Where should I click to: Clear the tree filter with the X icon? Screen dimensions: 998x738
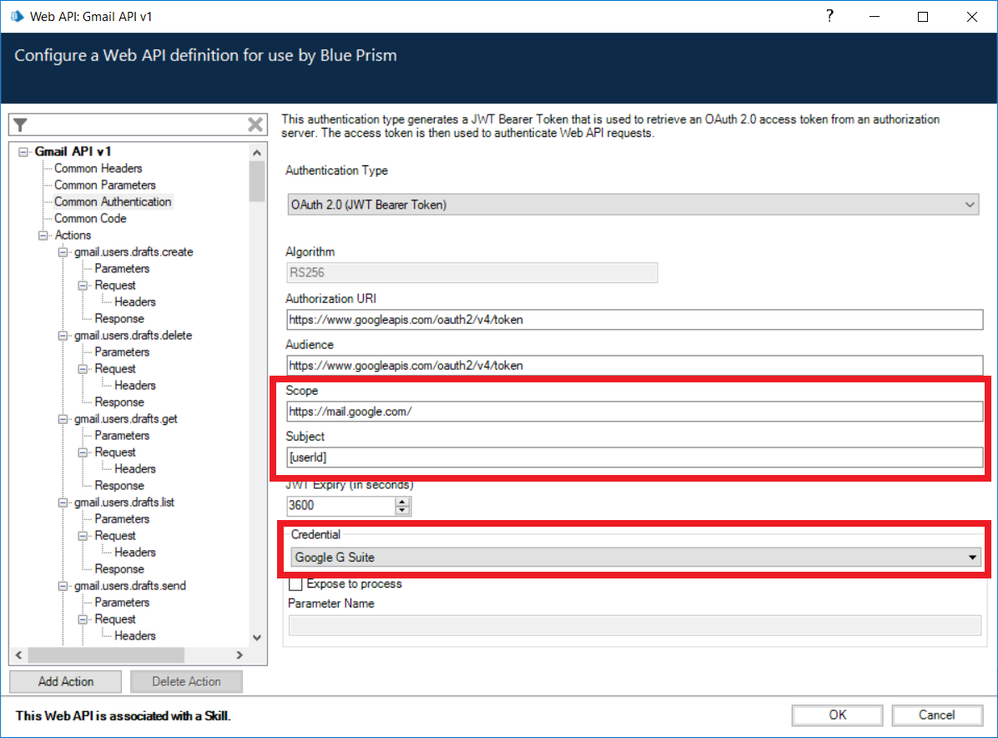(x=255, y=125)
